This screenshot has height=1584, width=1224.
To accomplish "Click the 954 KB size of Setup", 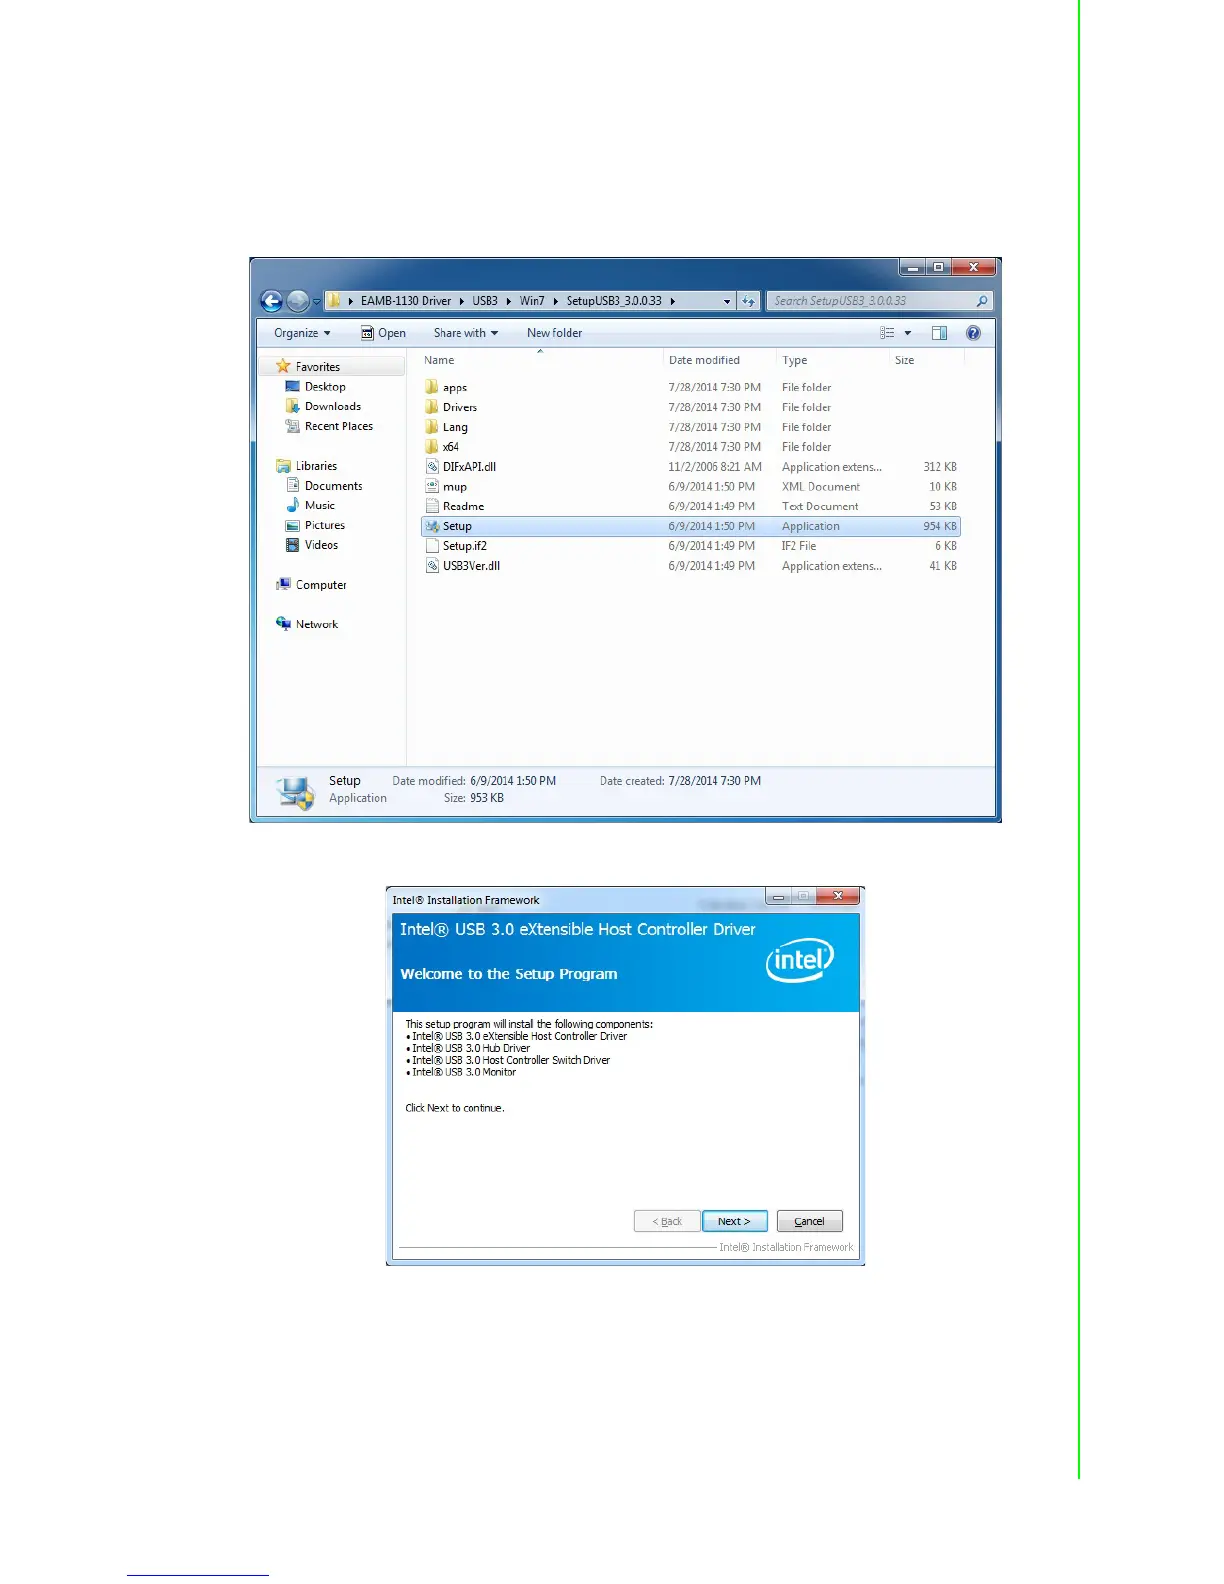I will click(940, 526).
